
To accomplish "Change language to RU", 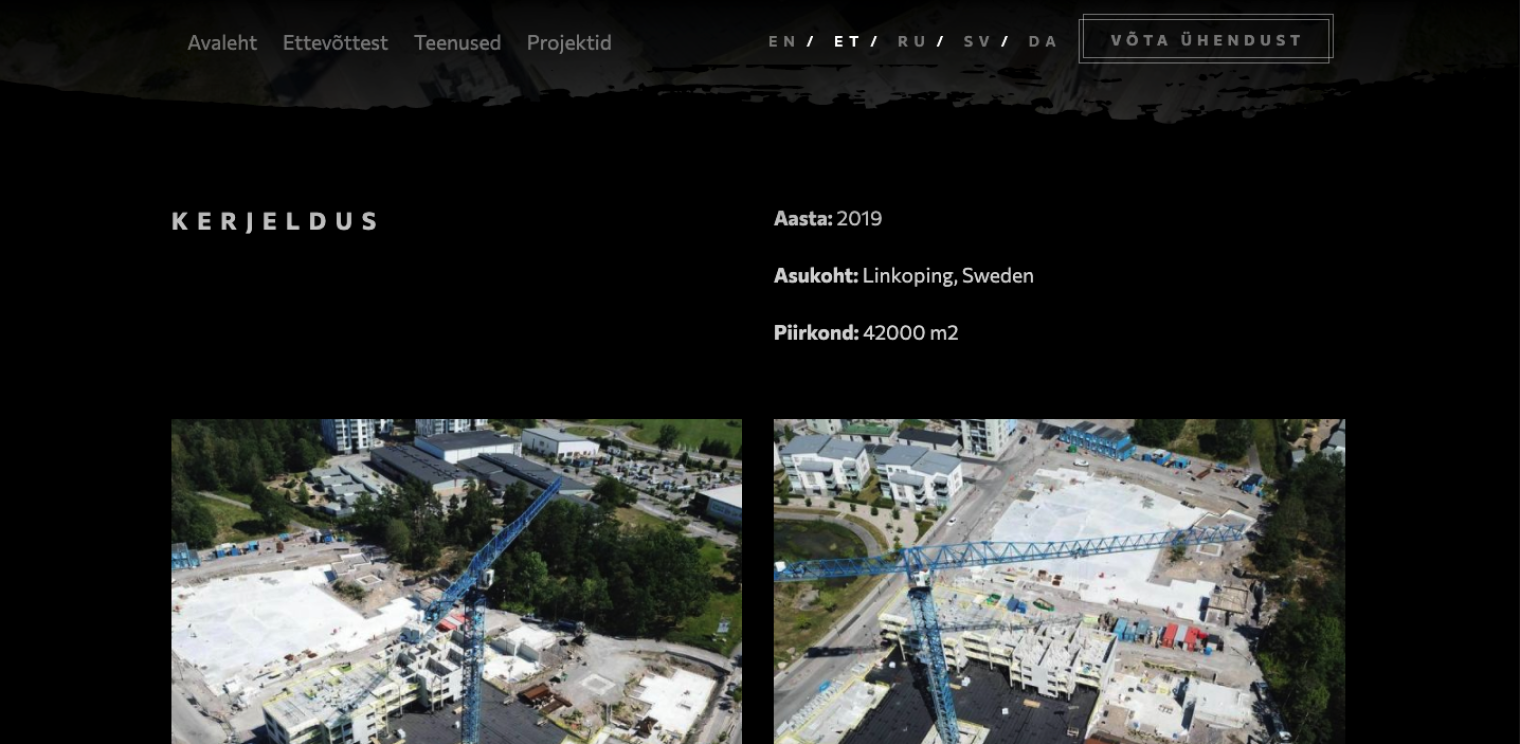I will [x=912, y=41].
